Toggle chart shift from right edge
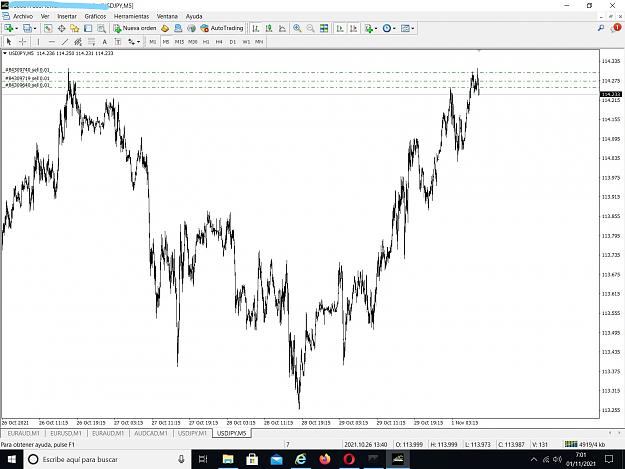This screenshot has width=625, height=469. 353,28
